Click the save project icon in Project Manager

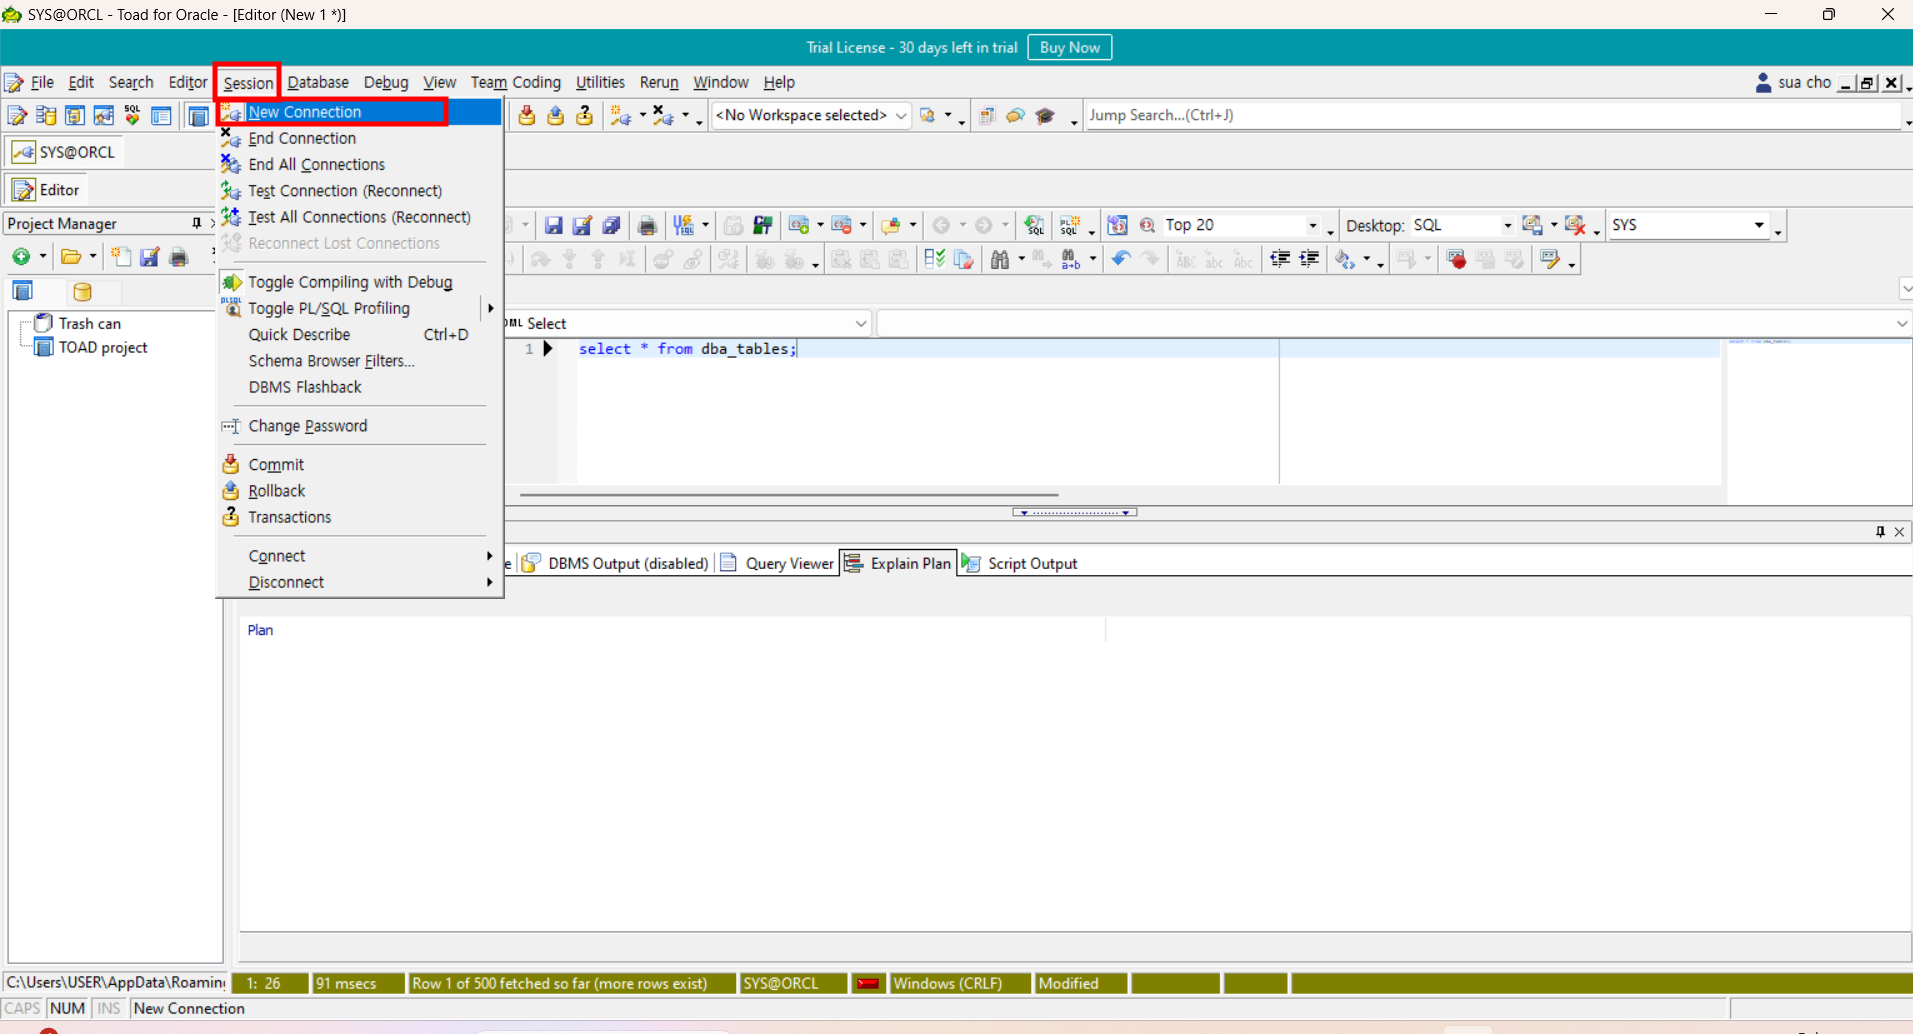[x=150, y=257]
